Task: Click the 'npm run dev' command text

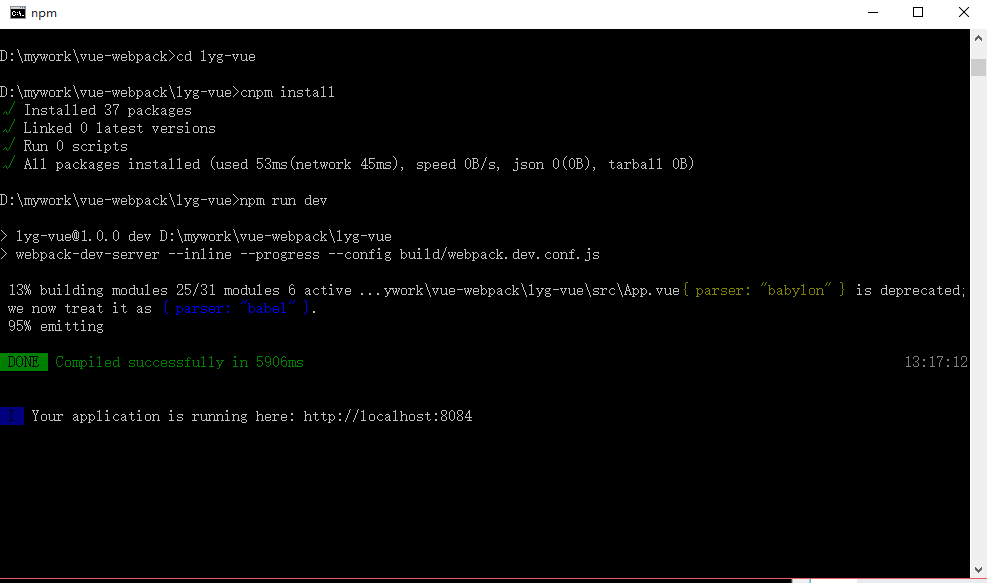Action: 283,200
